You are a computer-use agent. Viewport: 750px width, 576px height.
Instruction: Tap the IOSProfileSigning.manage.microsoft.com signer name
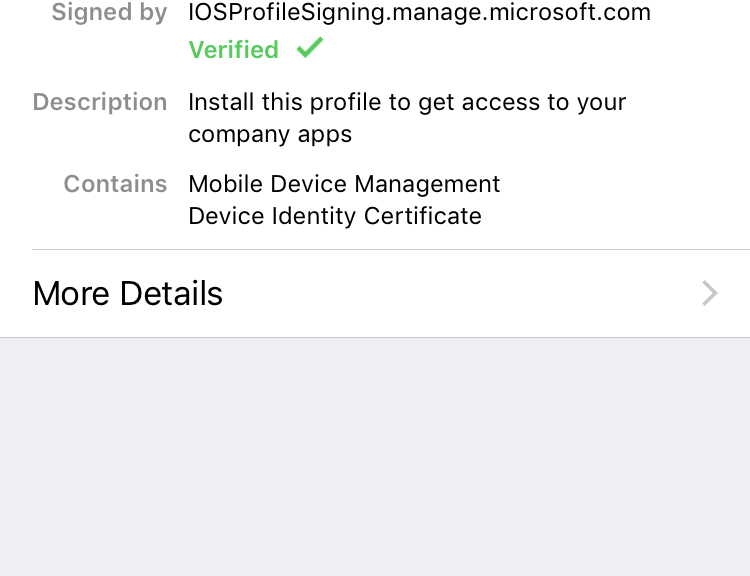click(x=419, y=12)
